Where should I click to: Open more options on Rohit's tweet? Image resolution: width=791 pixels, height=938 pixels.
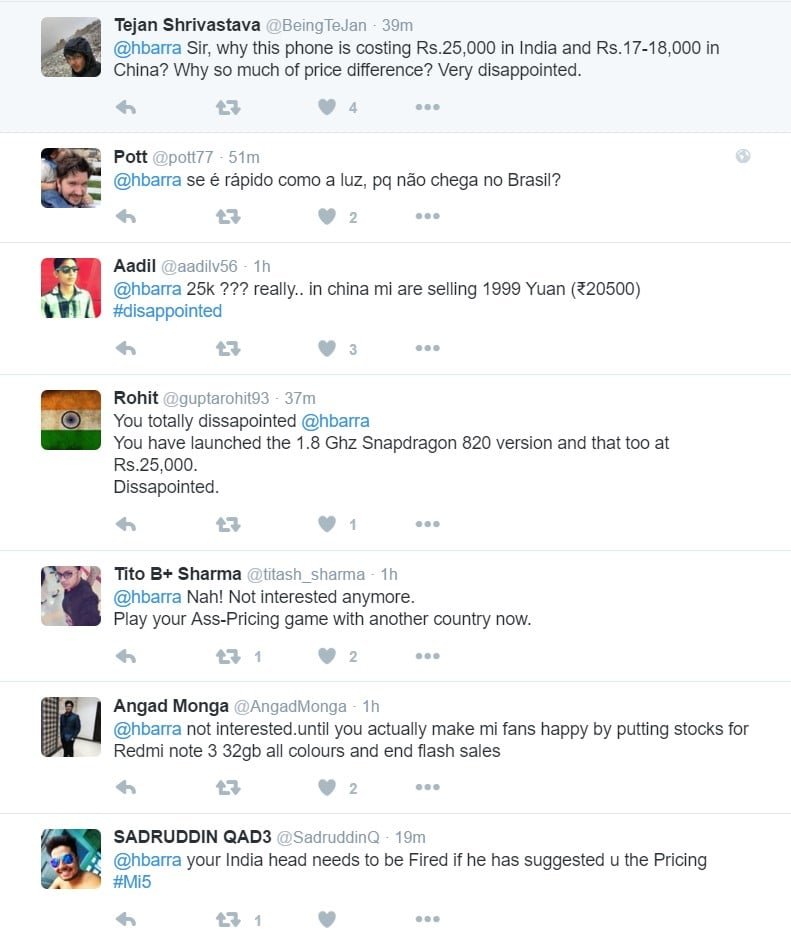tap(427, 524)
